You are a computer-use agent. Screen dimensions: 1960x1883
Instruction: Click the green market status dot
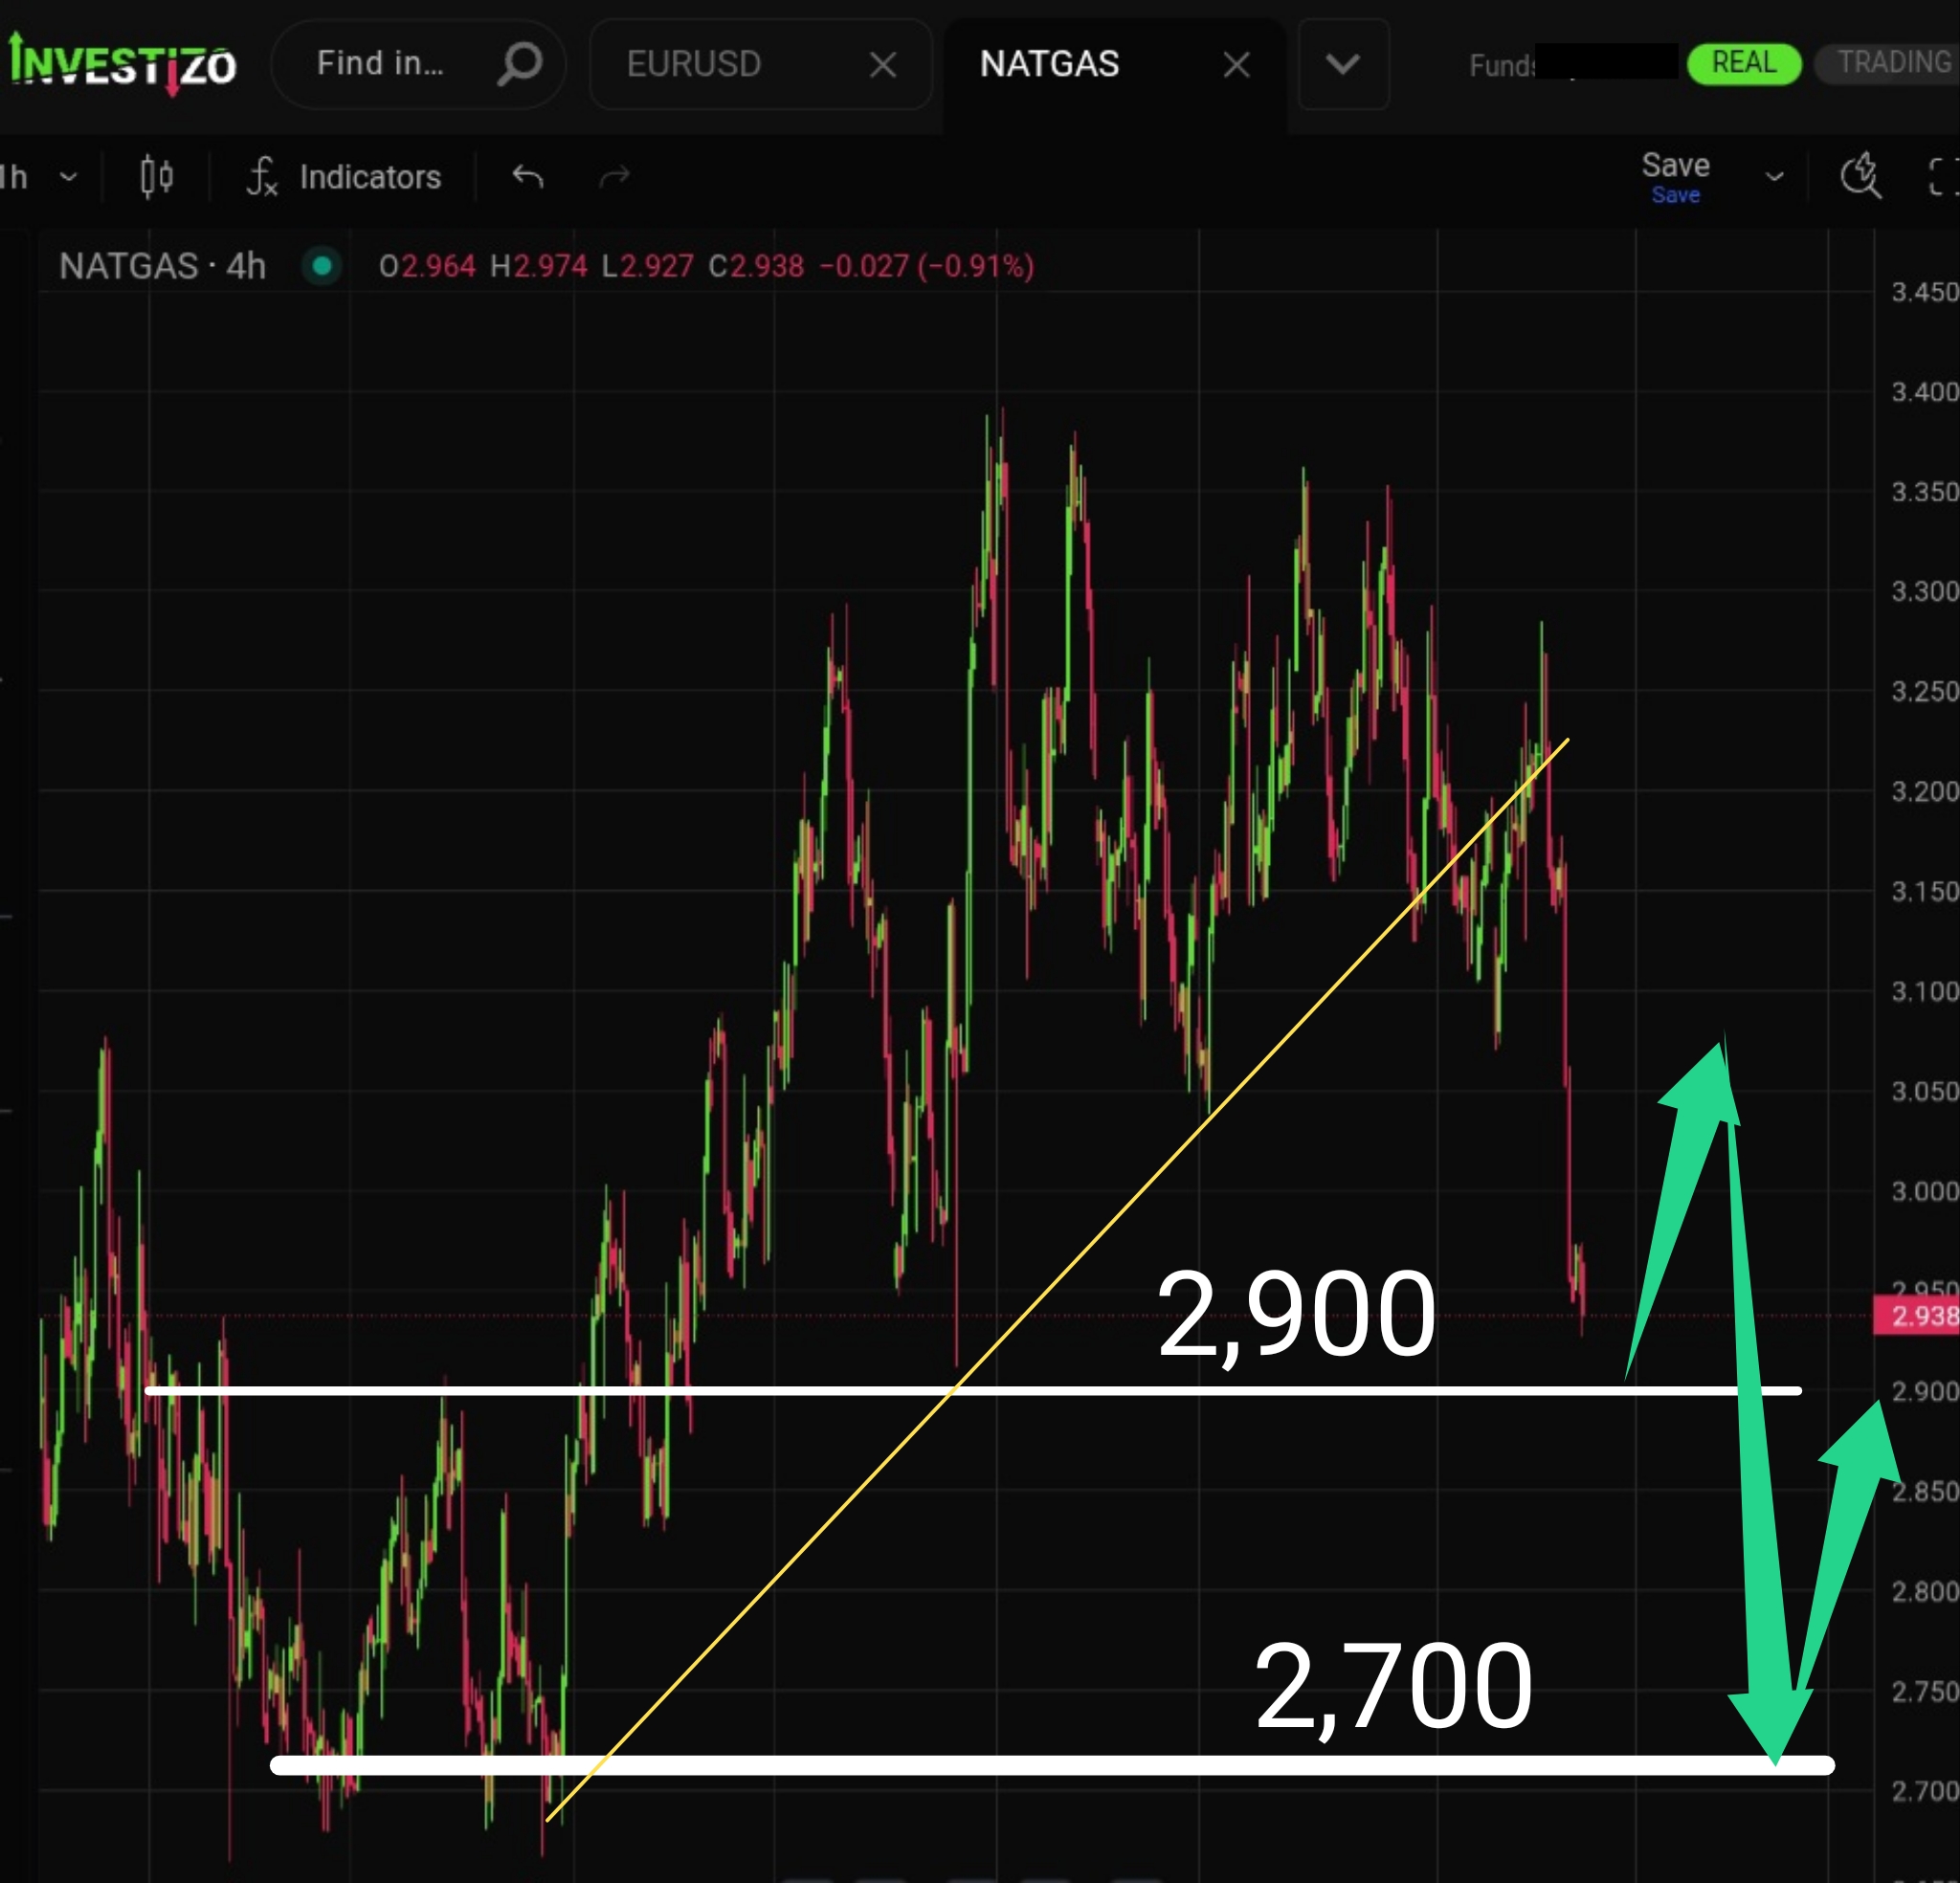pyautogui.click(x=322, y=266)
